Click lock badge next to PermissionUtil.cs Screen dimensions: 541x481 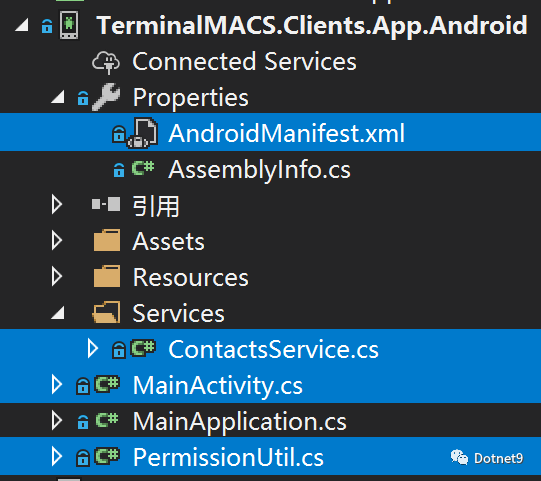click(83, 457)
